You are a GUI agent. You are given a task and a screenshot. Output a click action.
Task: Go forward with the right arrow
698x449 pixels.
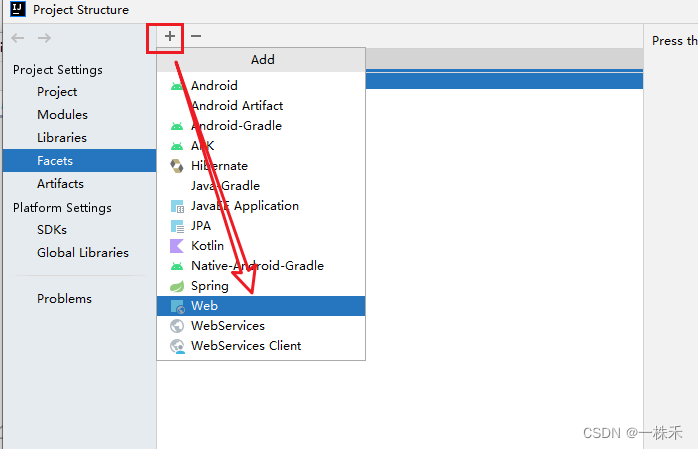[x=44, y=38]
